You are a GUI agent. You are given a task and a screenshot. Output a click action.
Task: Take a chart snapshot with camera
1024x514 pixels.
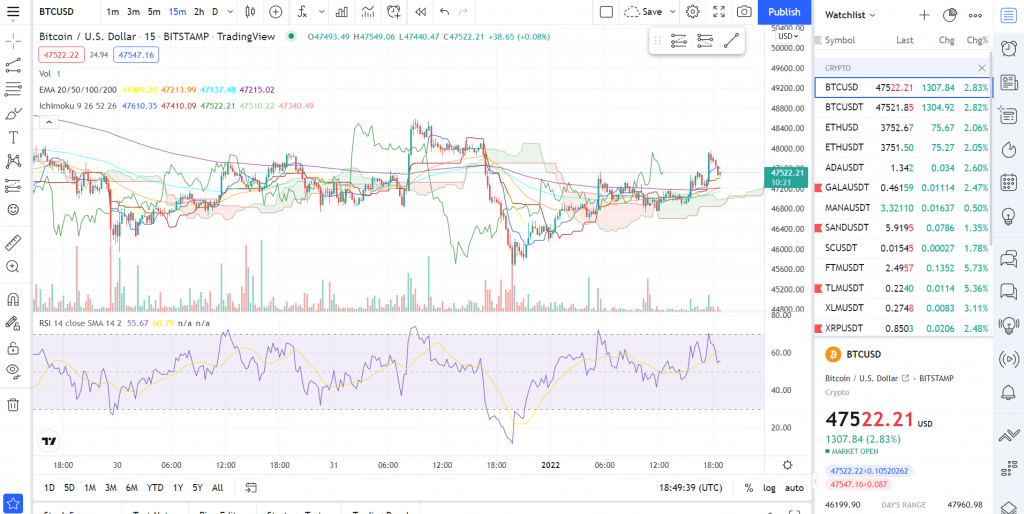tap(744, 12)
